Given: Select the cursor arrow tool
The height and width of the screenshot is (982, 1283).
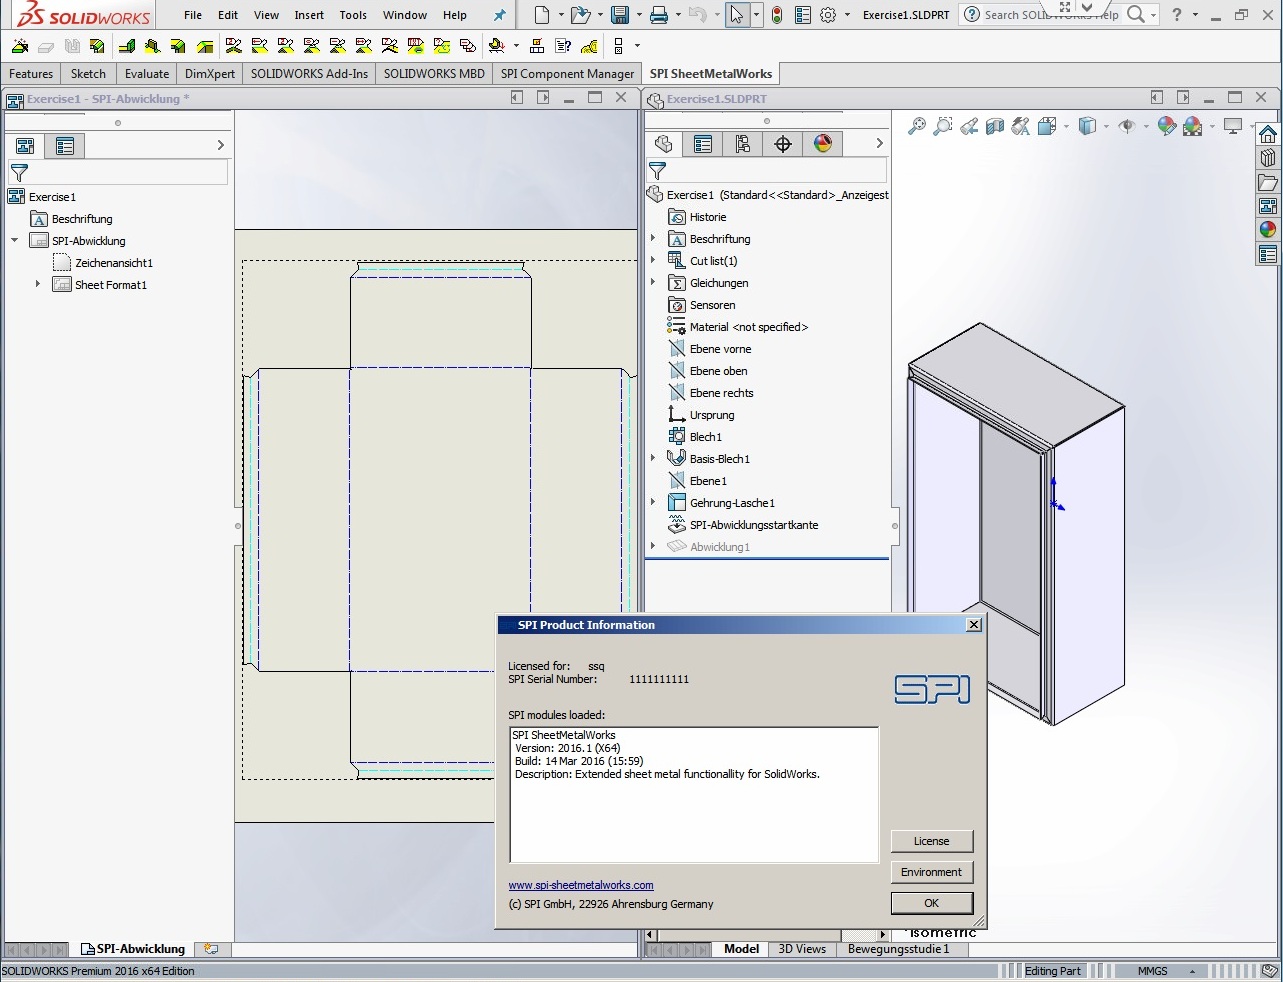Looking at the screenshot, I should point(737,15).
